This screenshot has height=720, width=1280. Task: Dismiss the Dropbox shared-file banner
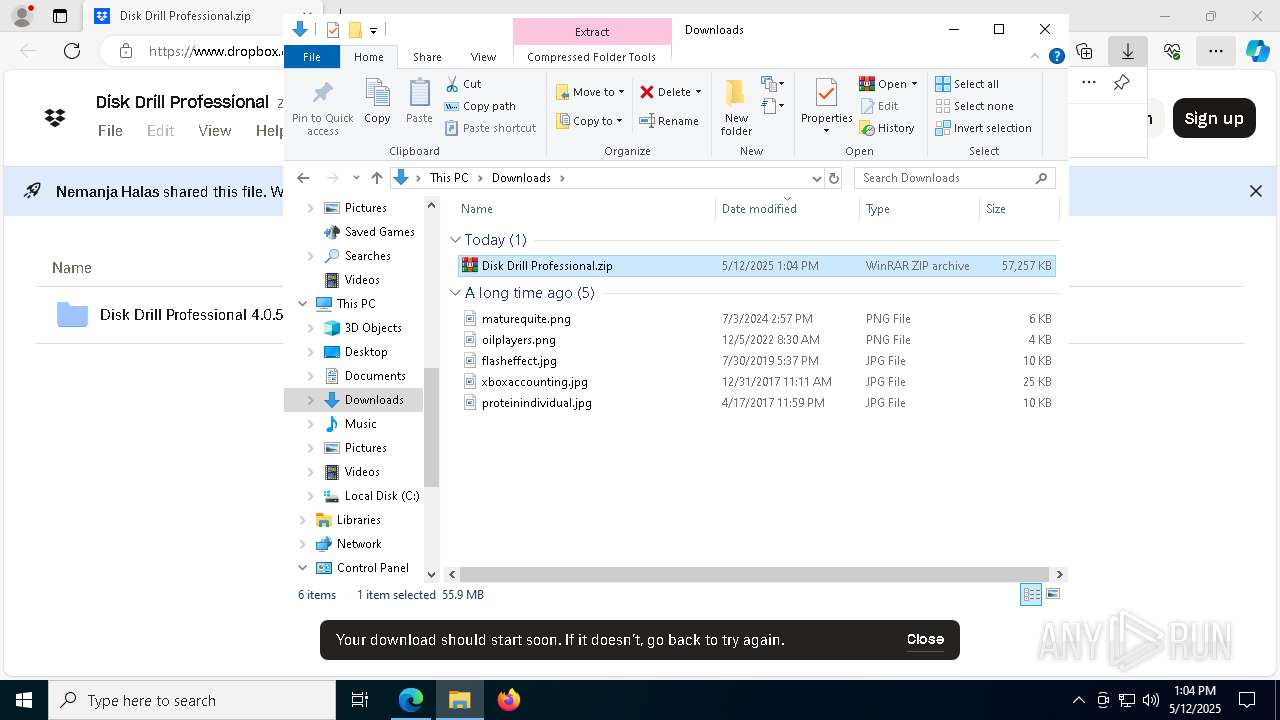click(x=1256, y=191)
